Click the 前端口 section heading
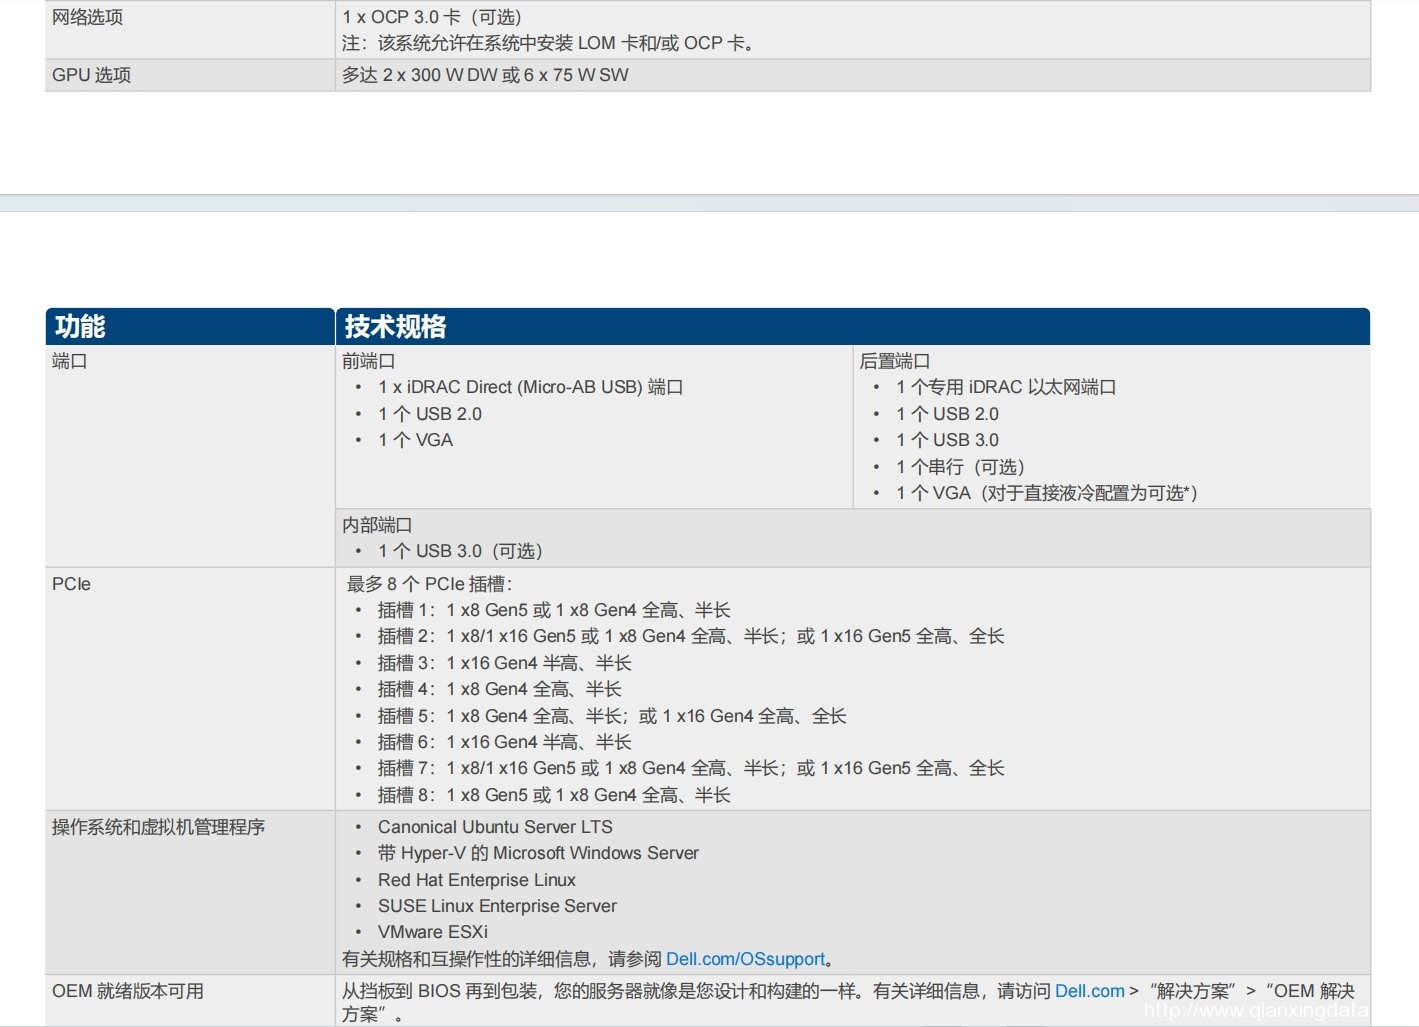 [x=368, y=361]
